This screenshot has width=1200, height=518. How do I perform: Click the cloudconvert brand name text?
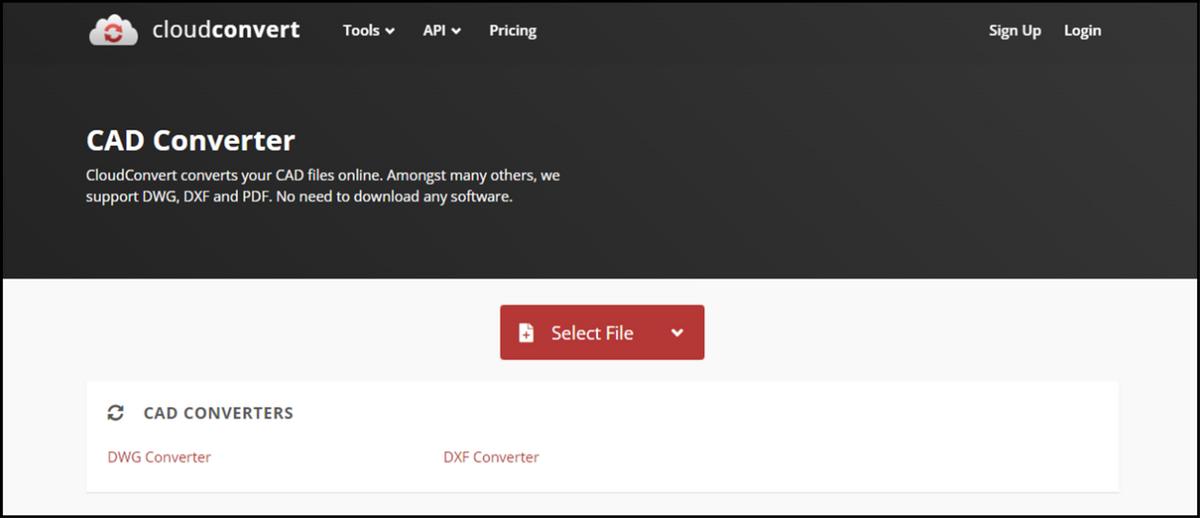tap(225, 30)
